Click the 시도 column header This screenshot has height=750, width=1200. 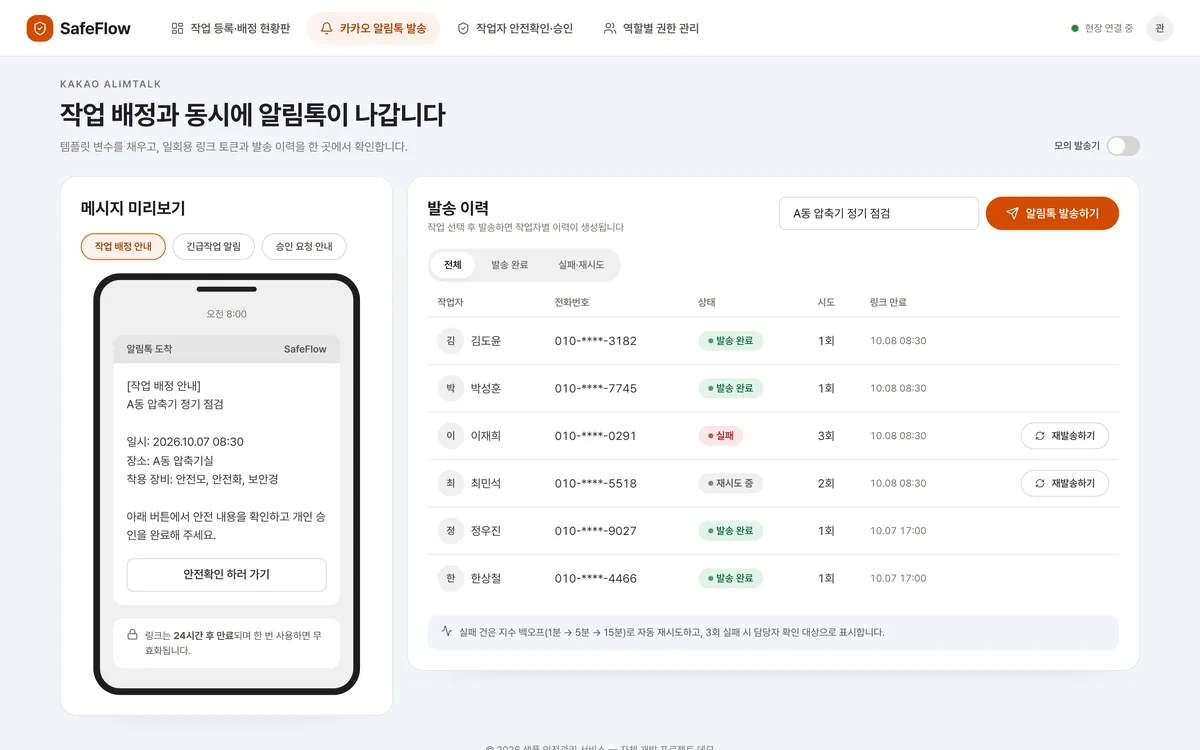pos(826,302)
